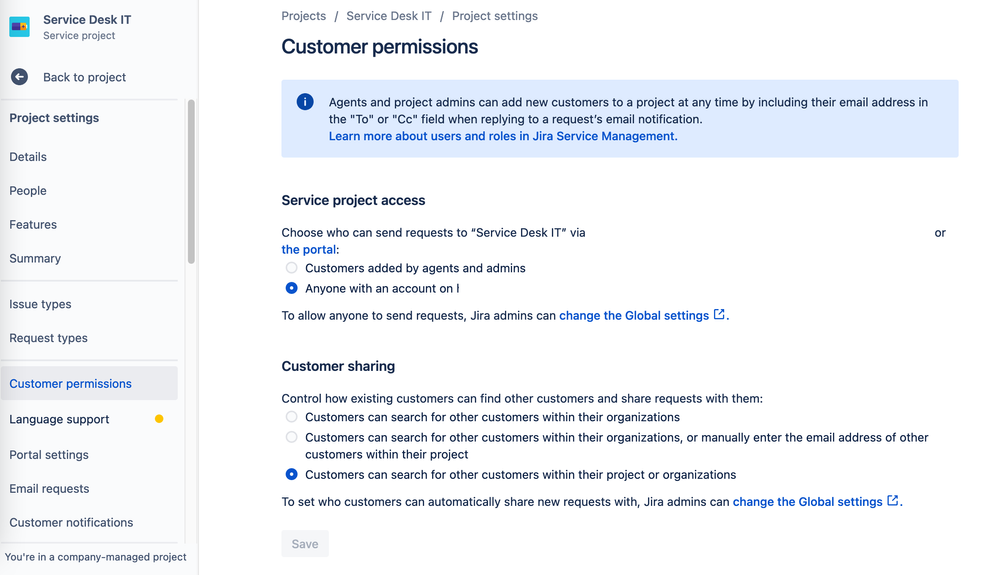998x575 pixels.
Task: Open People settings page
Action: click(x=28, y=191)
